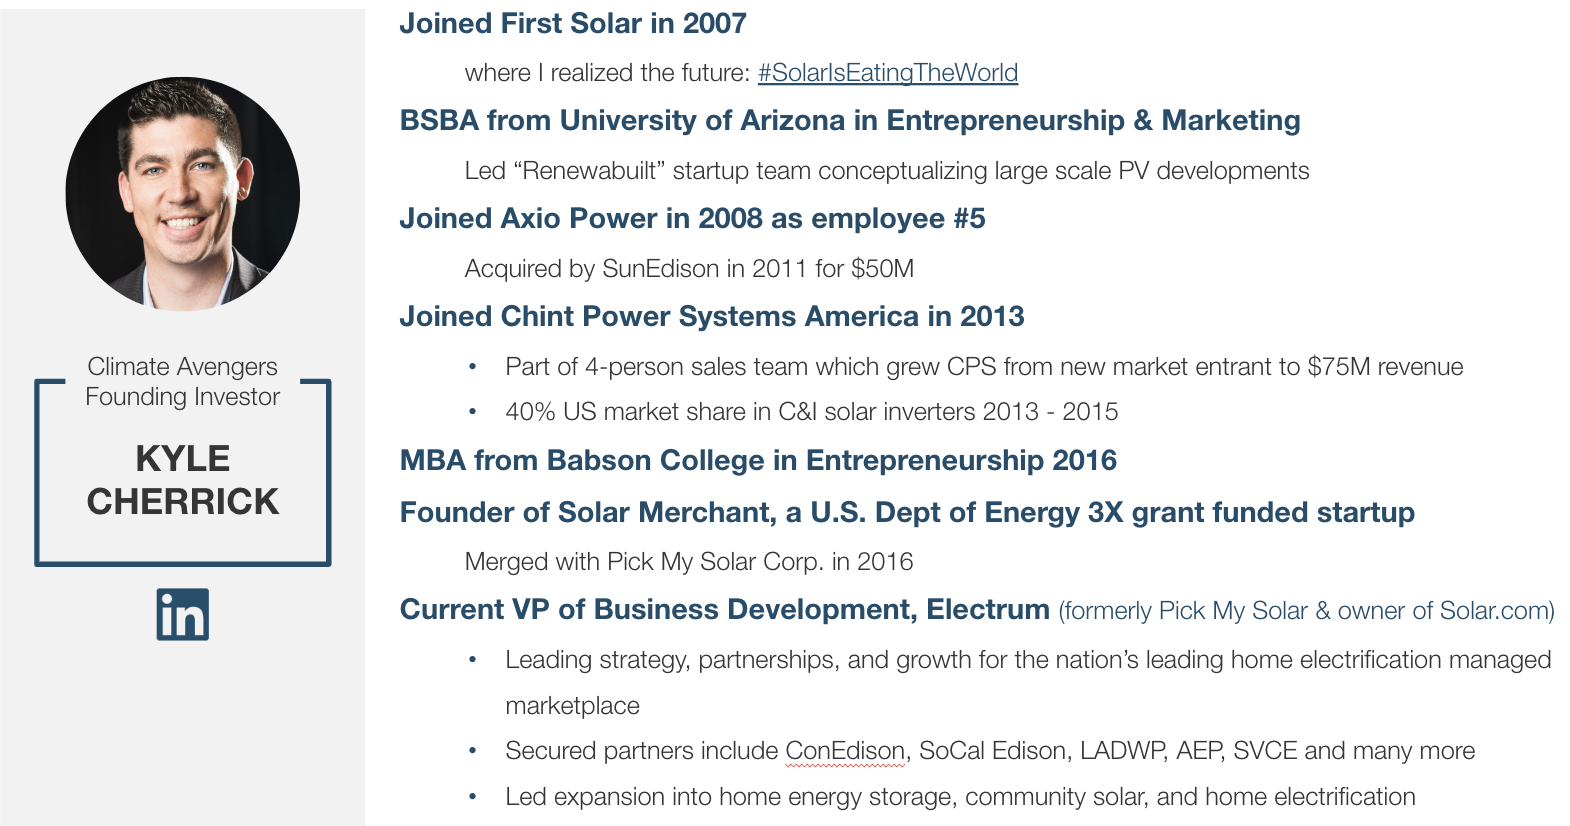Follow the #SolarIsEatingTheWorld hashtag link
This screenshot has width=1570, height=826.
pyautogui.click(x=888, y=73)
